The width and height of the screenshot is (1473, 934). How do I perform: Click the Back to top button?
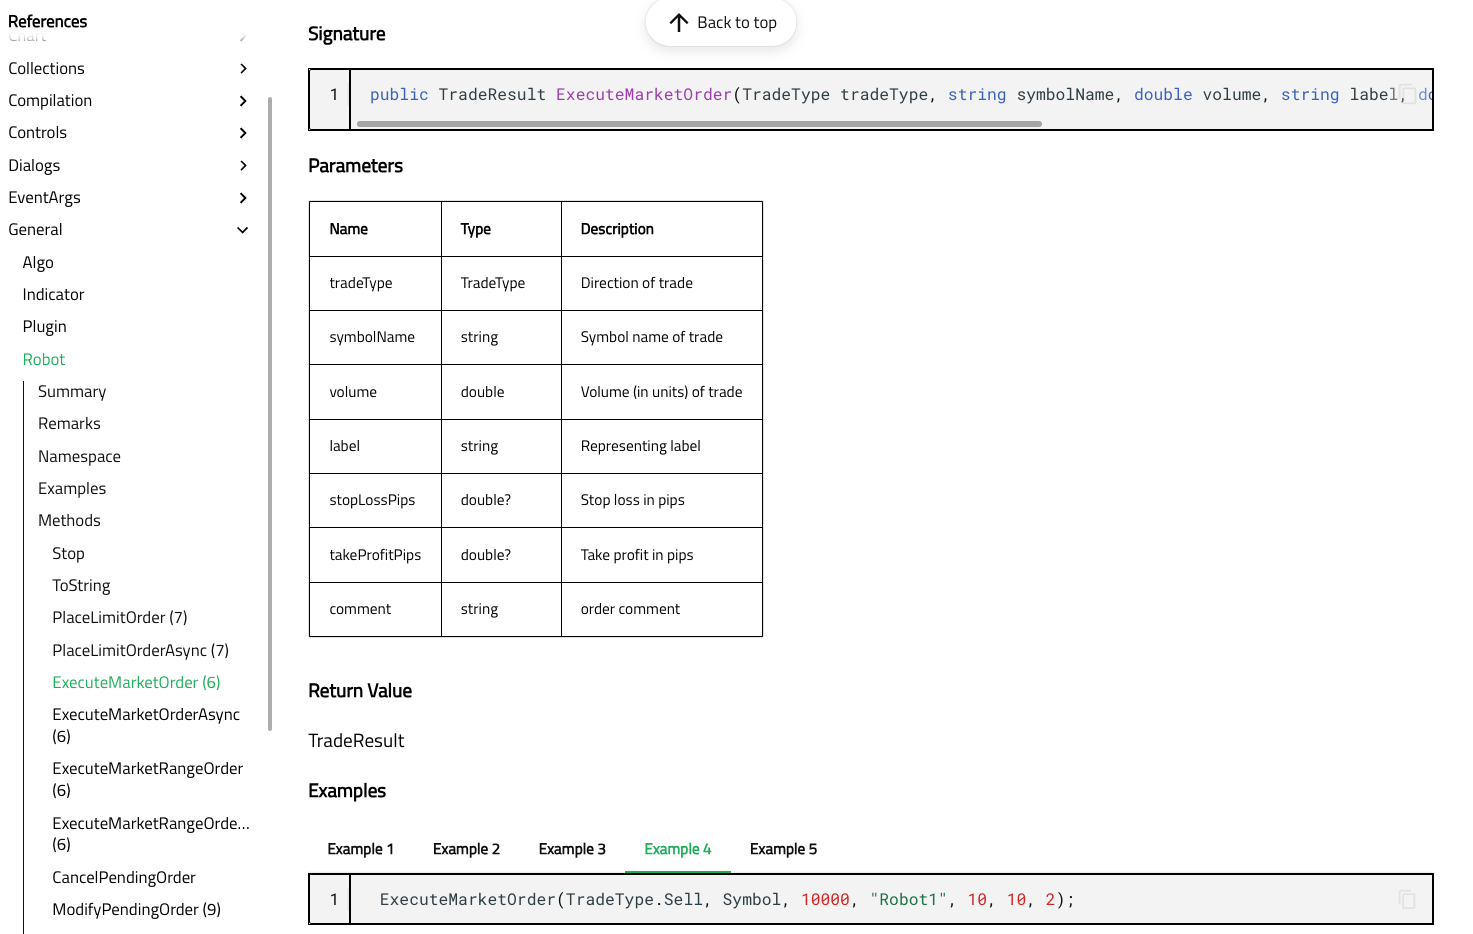point(721,22)
